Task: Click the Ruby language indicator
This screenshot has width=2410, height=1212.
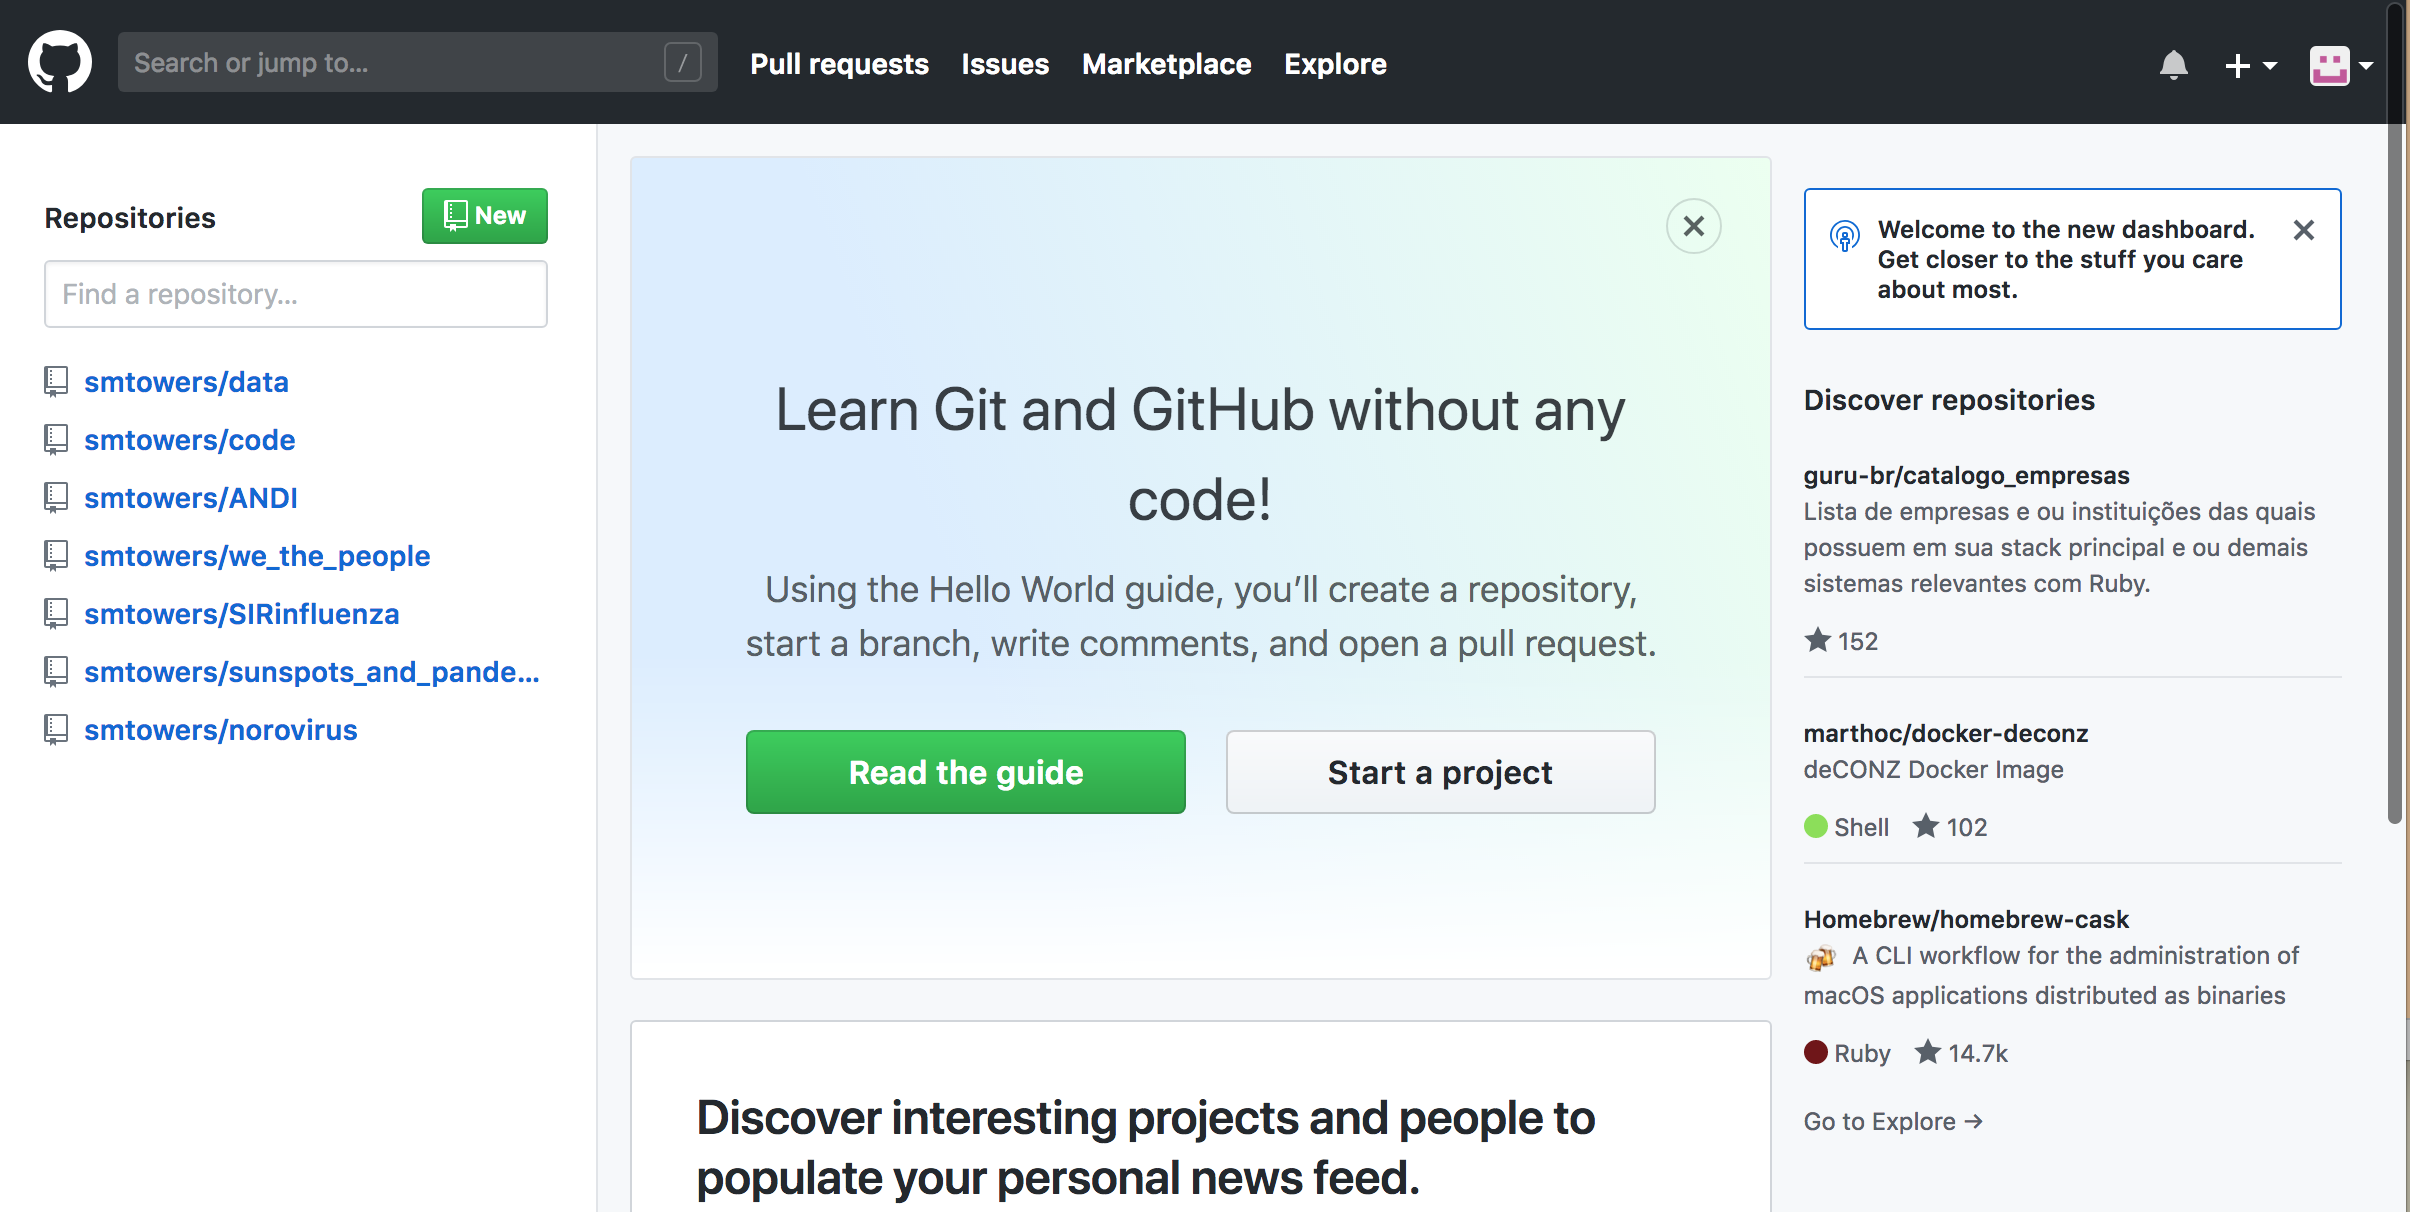Action: point(1847,1053)
